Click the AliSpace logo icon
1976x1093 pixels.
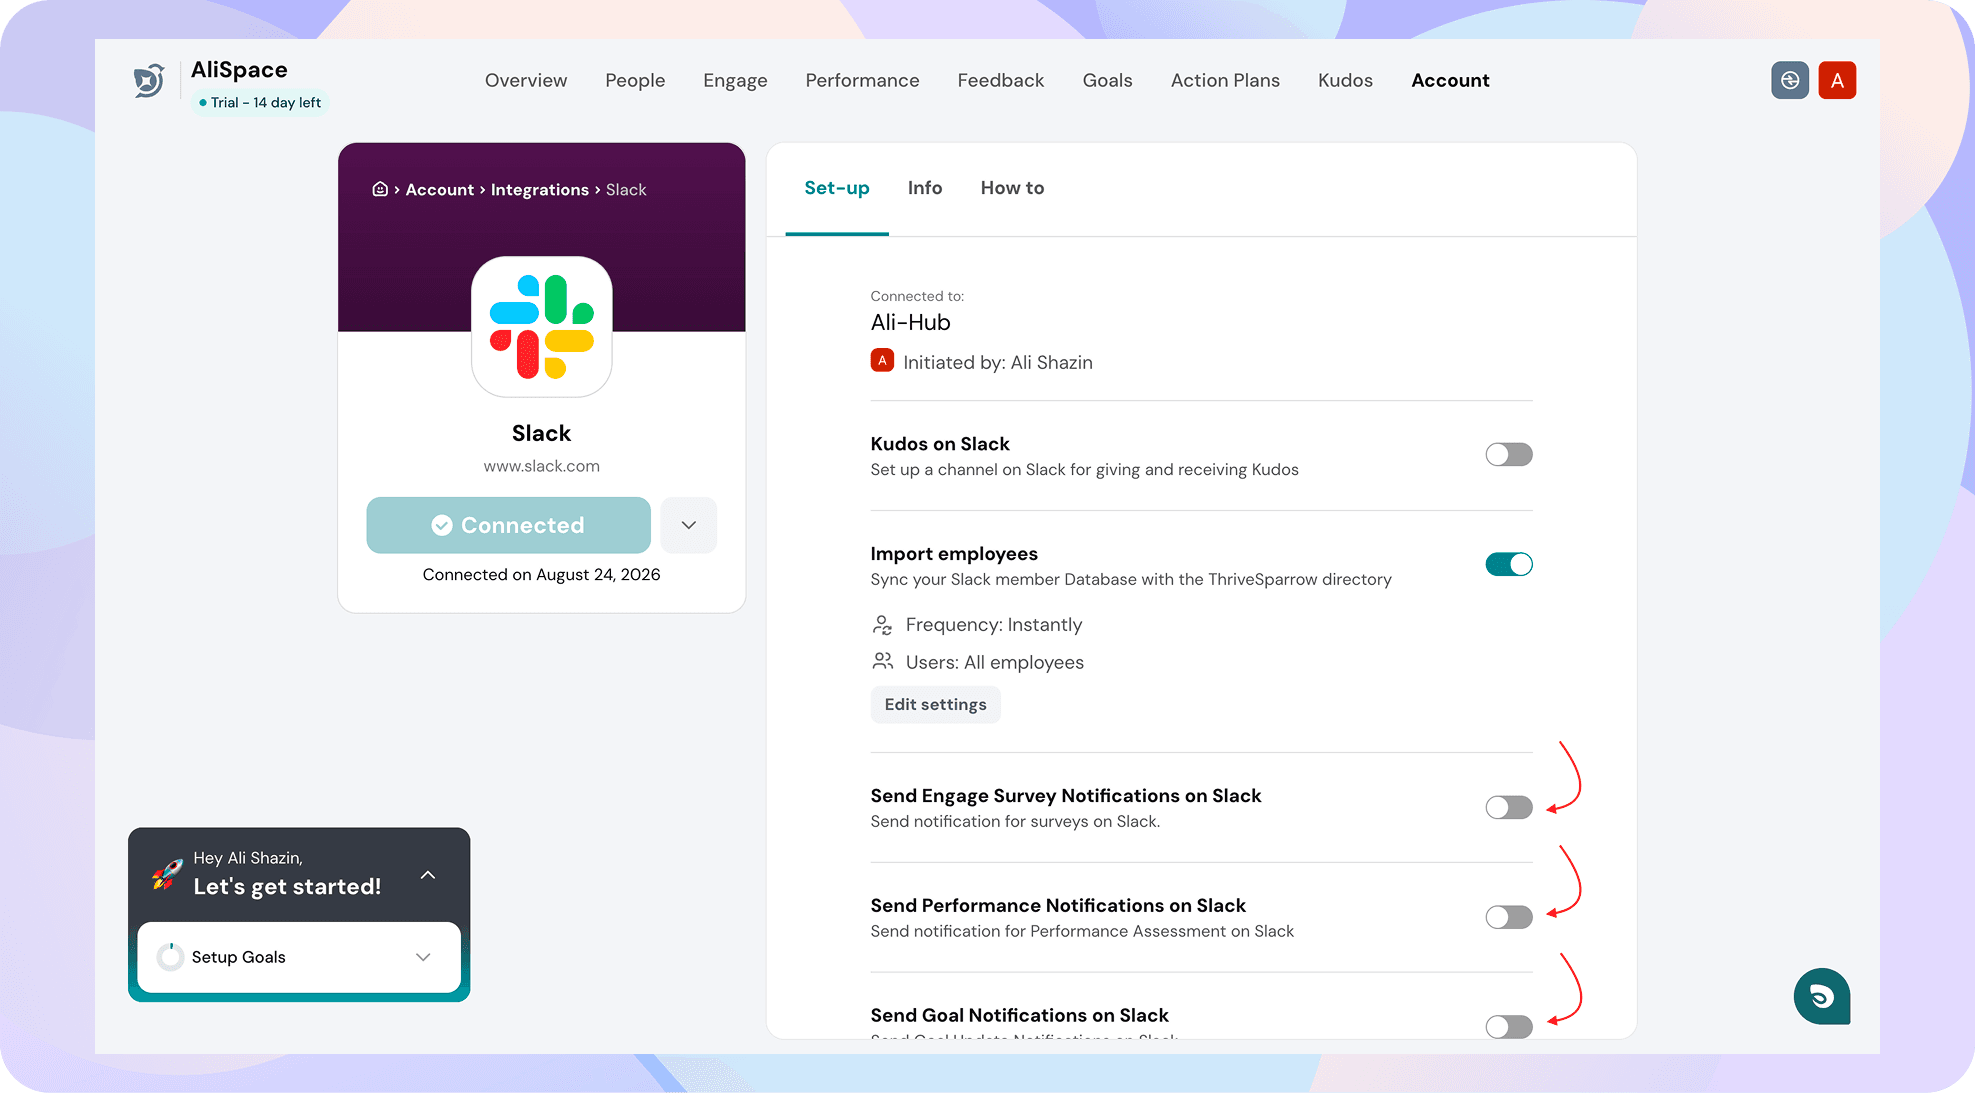149,80
